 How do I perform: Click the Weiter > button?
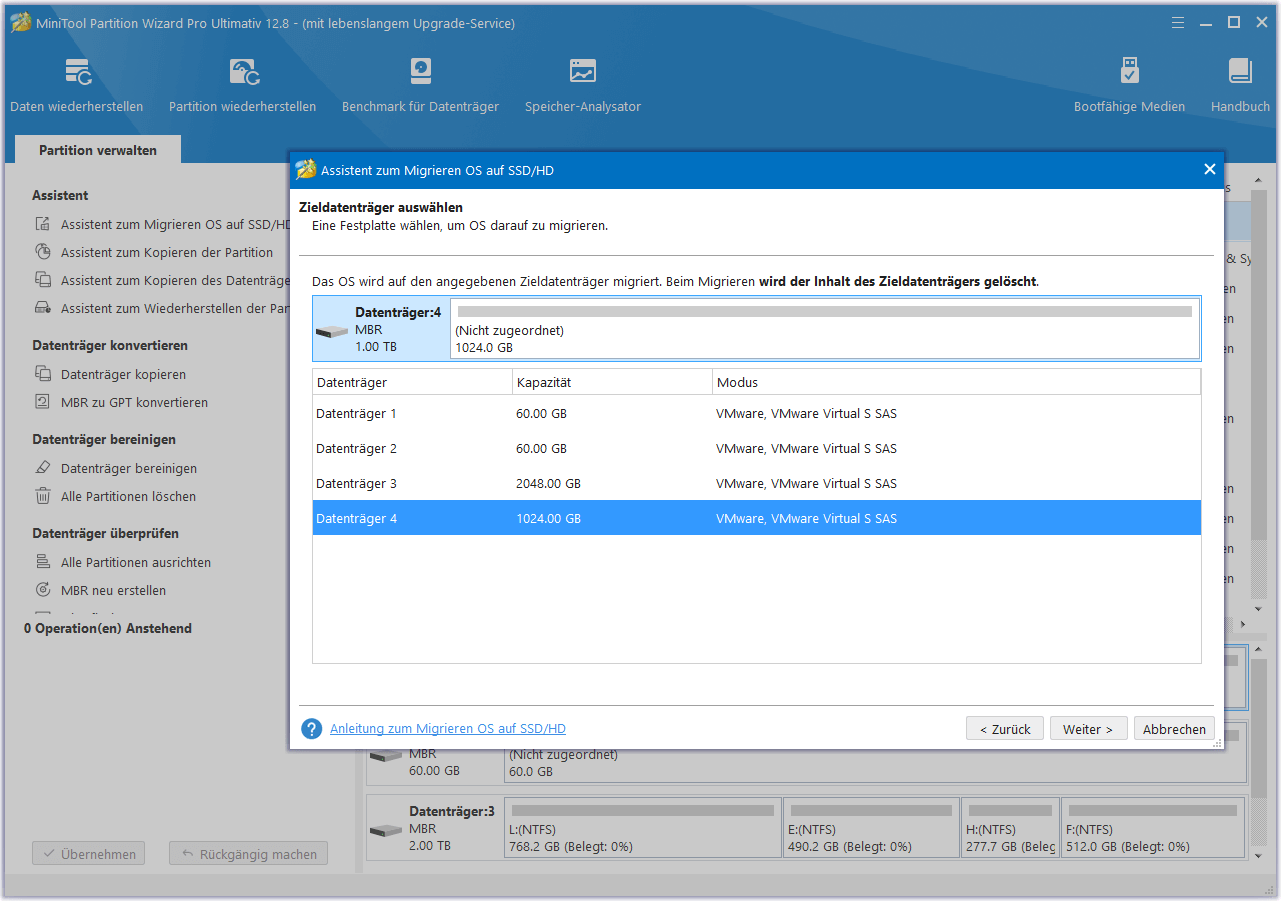[x=1088, y=729]
